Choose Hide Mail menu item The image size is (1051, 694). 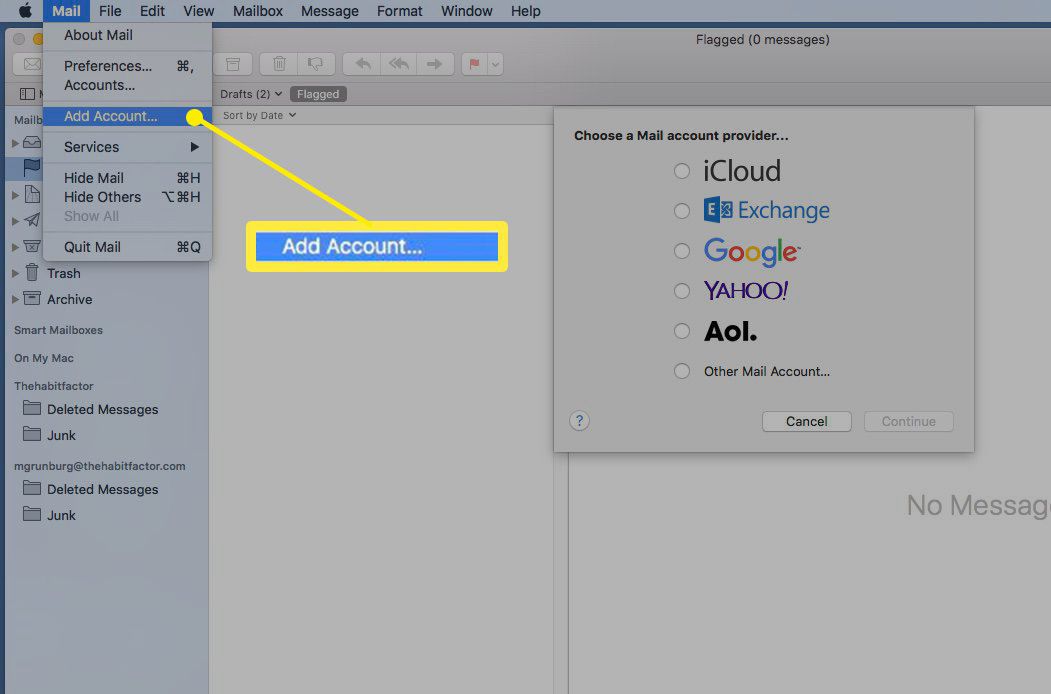[127, 178]
